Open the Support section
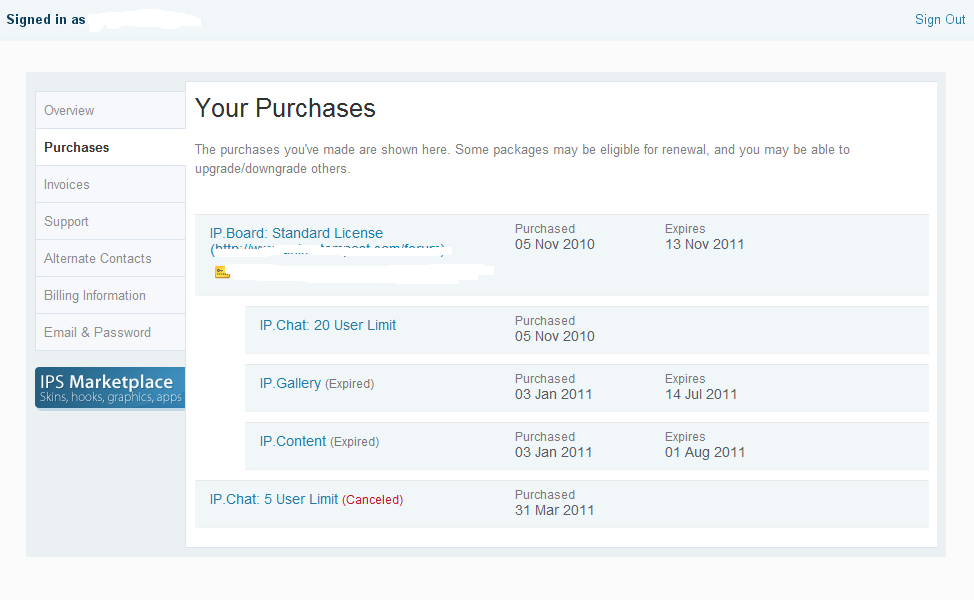974x600 pixels. pyautogui.click(x=111, y=221)
